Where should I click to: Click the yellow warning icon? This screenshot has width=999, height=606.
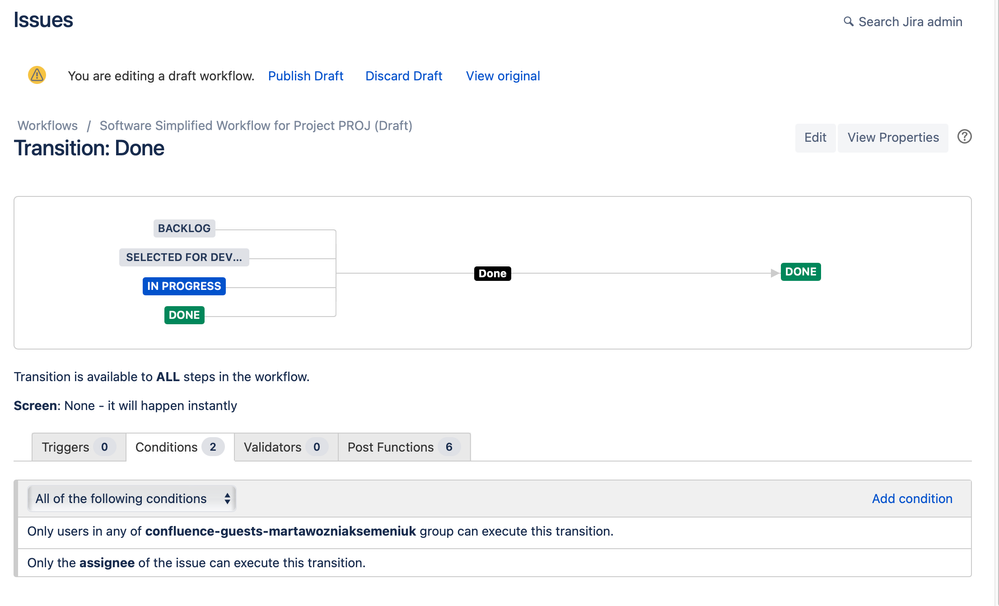(37, 75)
